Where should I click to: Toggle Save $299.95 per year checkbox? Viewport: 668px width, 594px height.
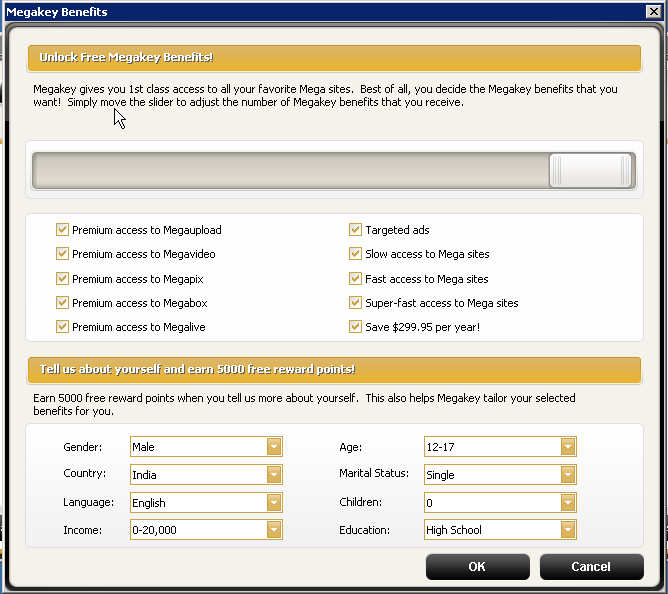coord(355,327)
